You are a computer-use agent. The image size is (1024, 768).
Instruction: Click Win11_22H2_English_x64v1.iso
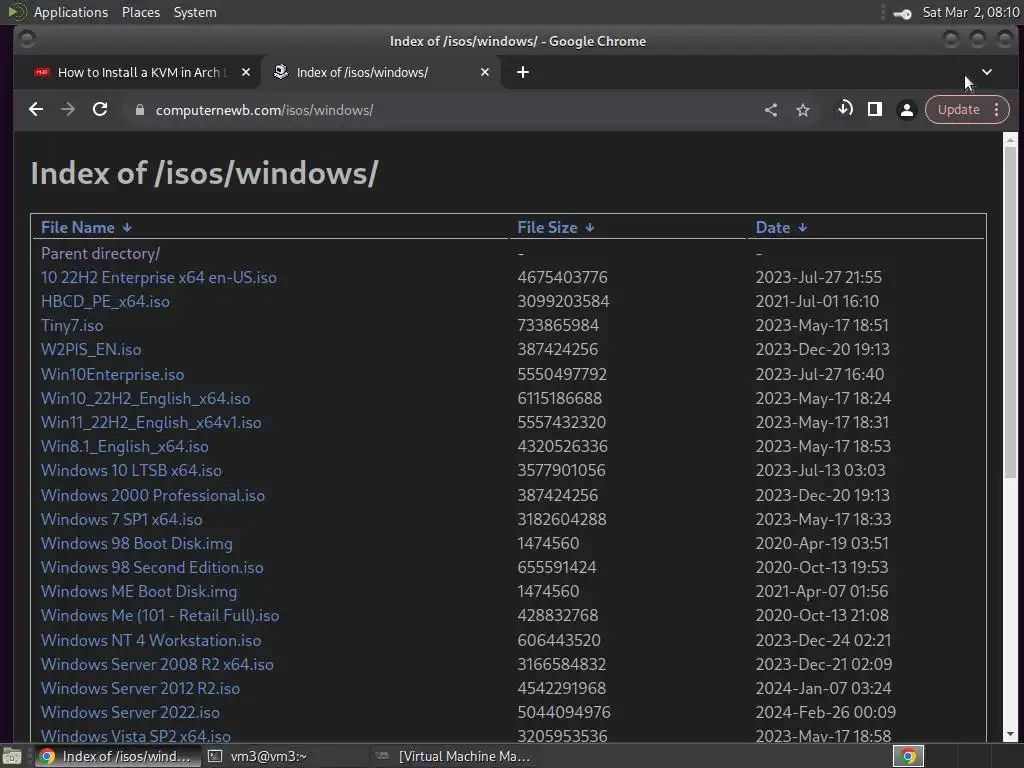[x=151, y=423]
